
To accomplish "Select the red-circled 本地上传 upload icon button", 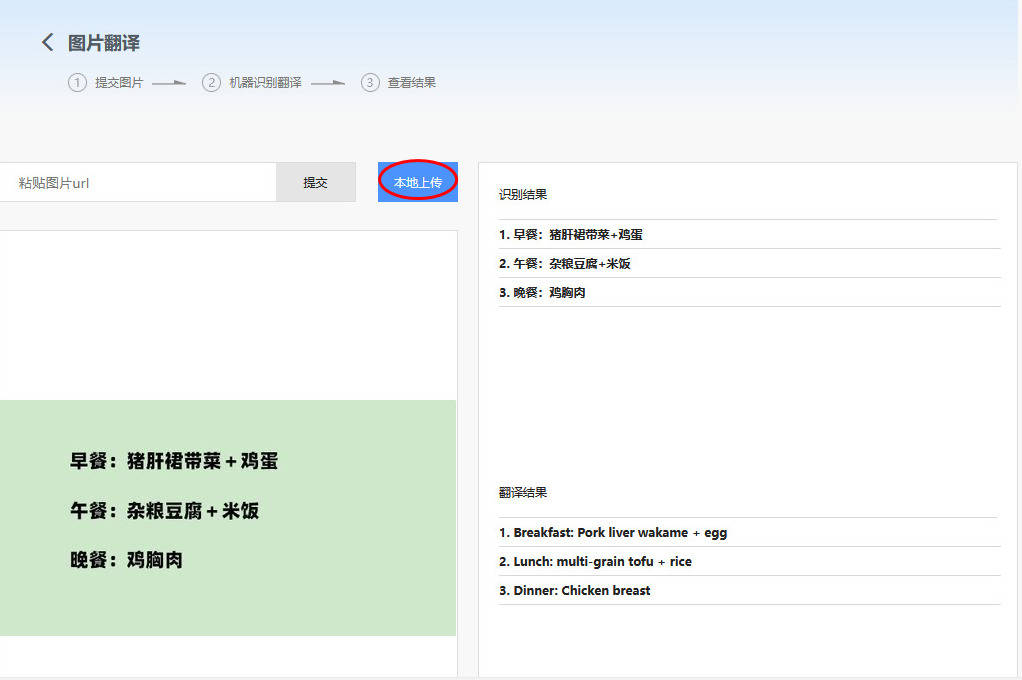I will click(417, 181).
